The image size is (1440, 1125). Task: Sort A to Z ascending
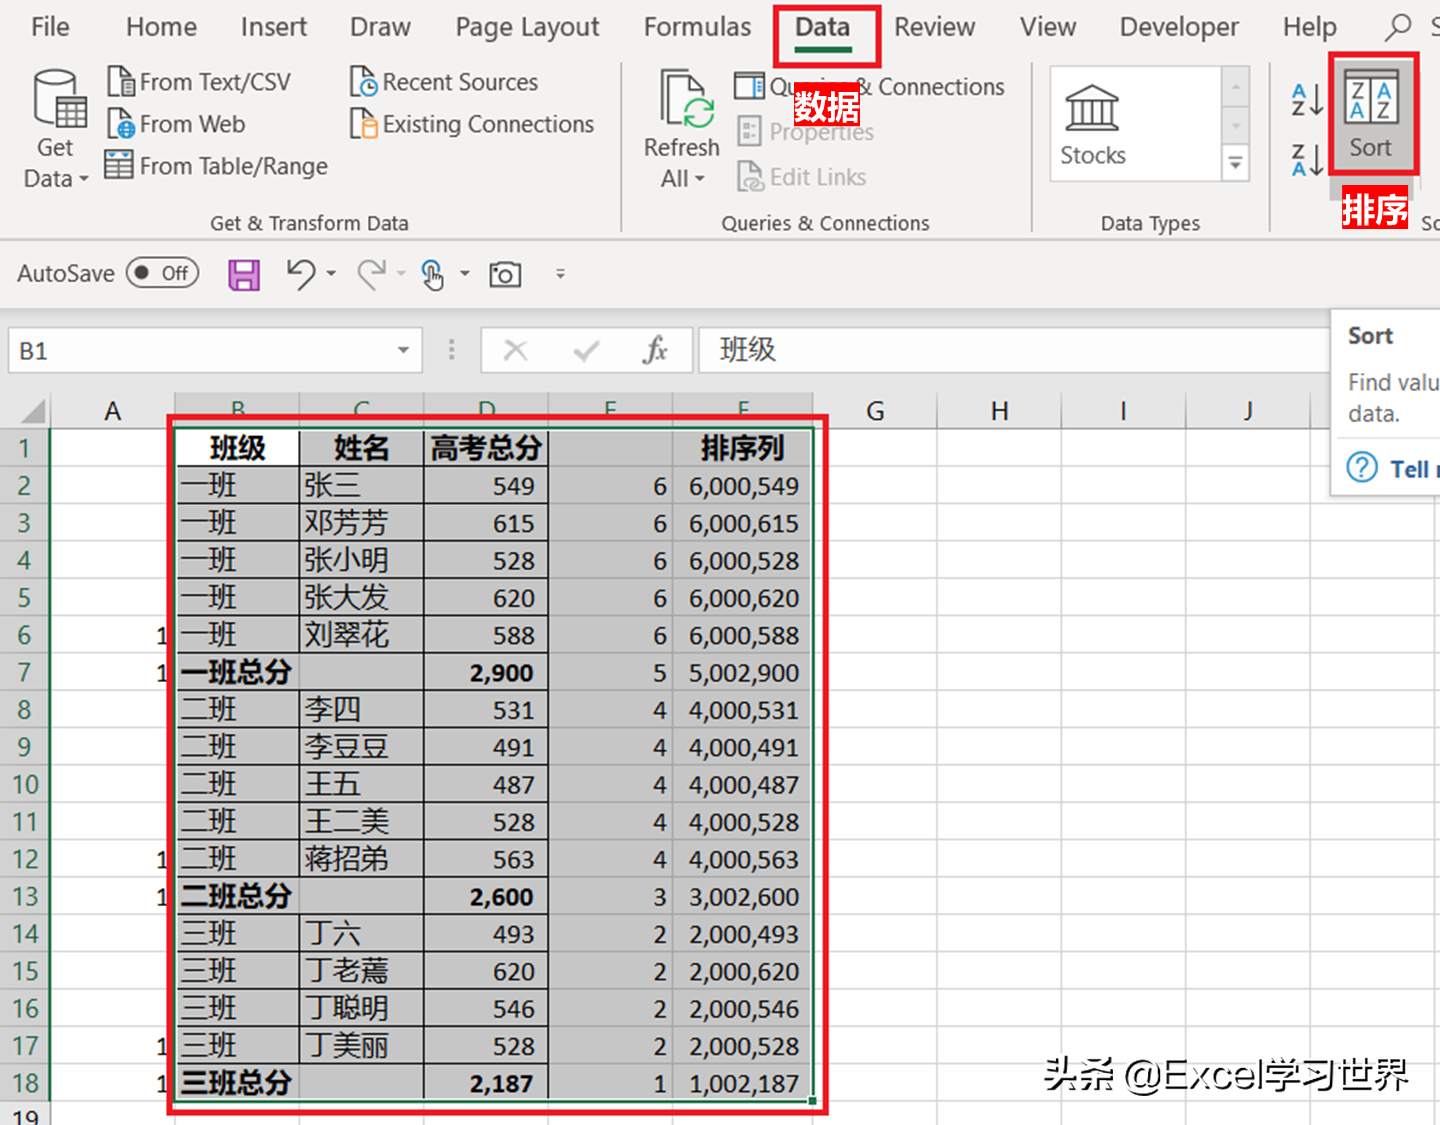pos(1307,100)
